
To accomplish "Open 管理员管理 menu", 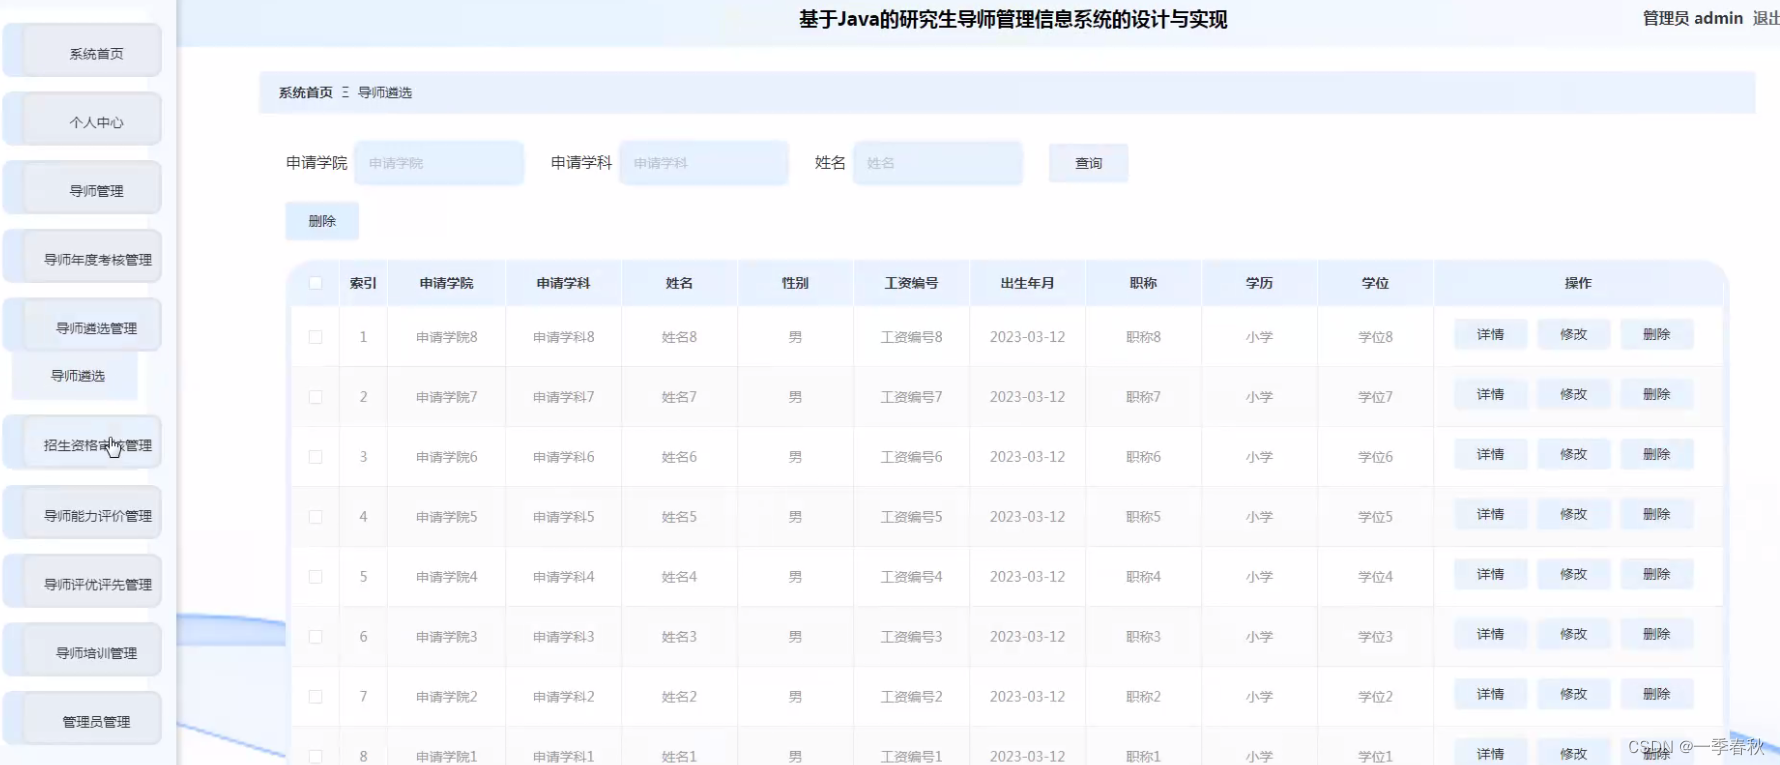I will [x=82, y=720].
